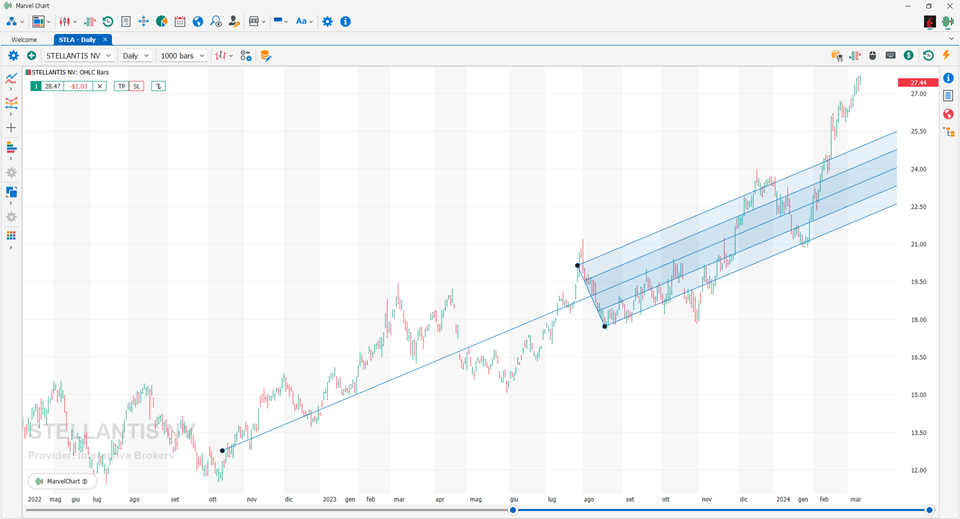The height and width of the screenshot is (519, 960).
Task: Click the Interactive Brokers connection icon
Action: click(930, 22)
